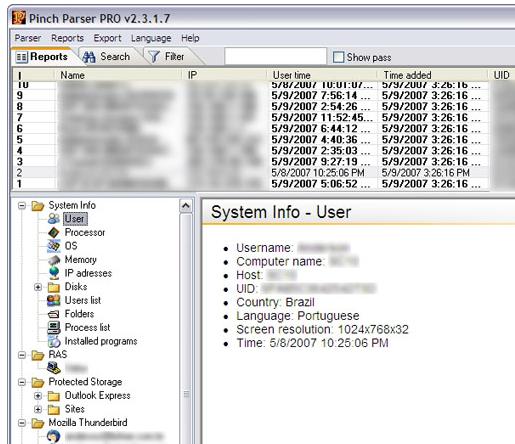Click the Installed programs icon
Viewport: 515px width, 444px height.
point(54,341)
